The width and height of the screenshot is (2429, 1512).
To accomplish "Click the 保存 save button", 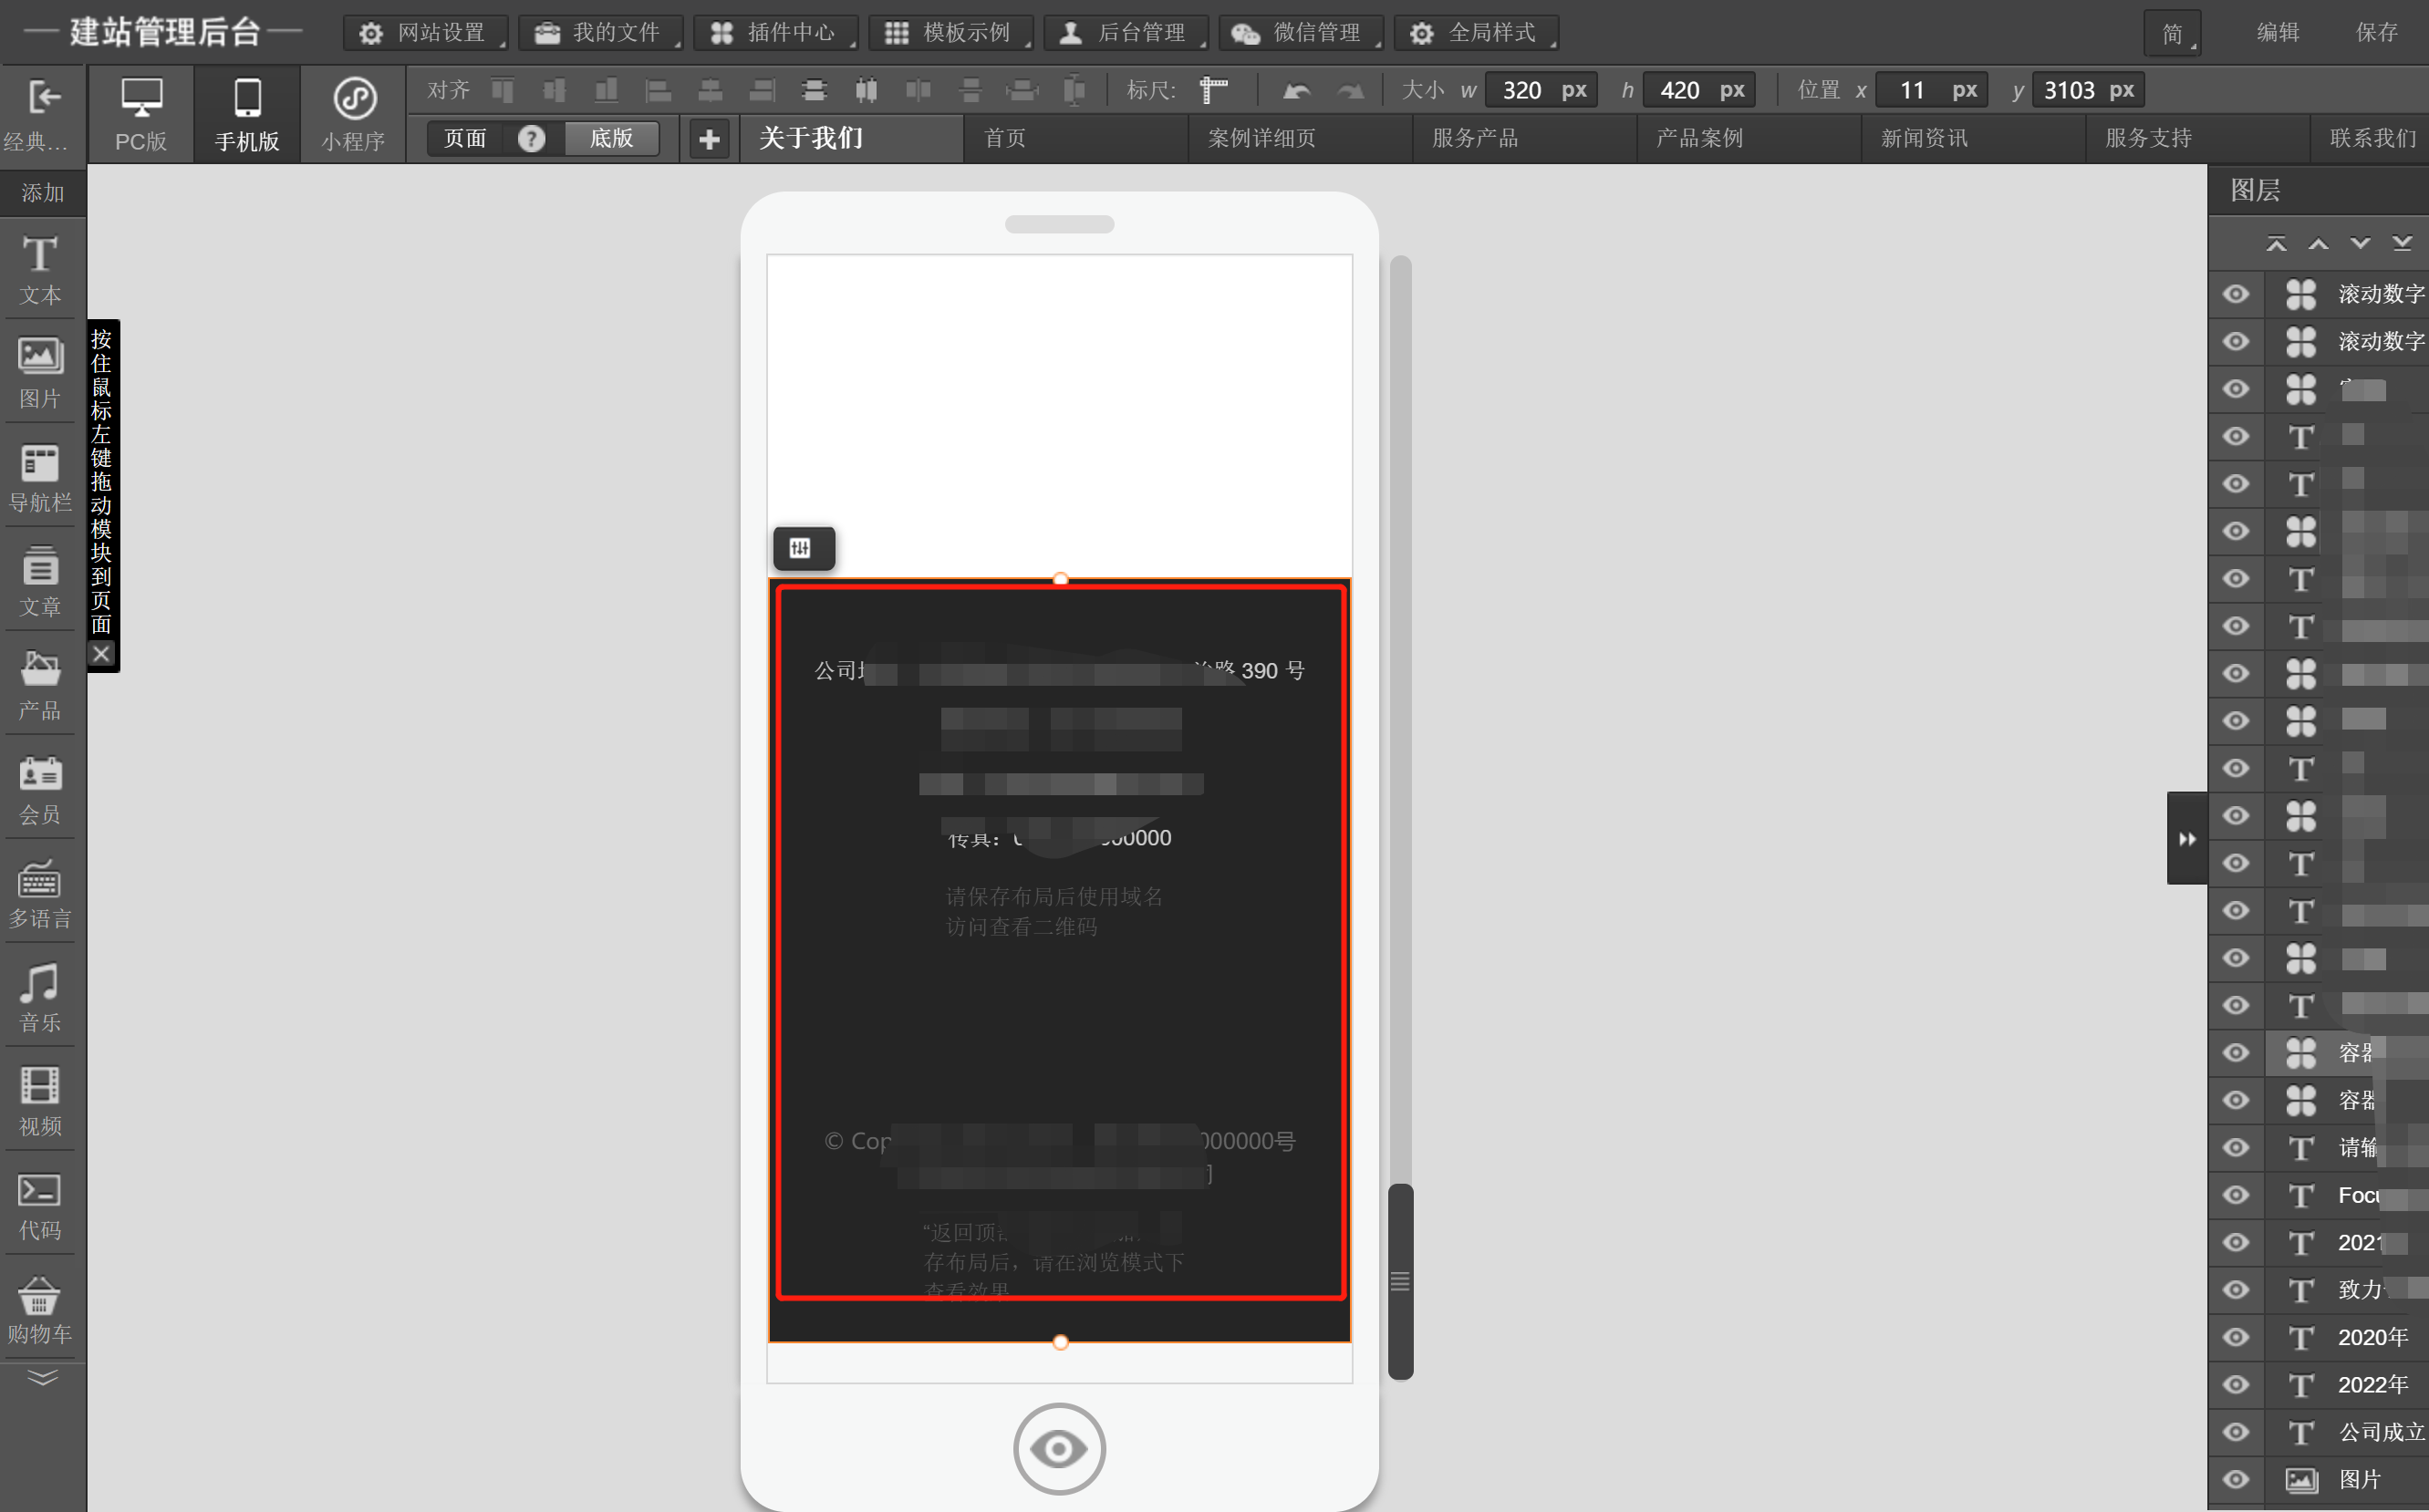I will pyautogui.click(x=2376, y=33).
